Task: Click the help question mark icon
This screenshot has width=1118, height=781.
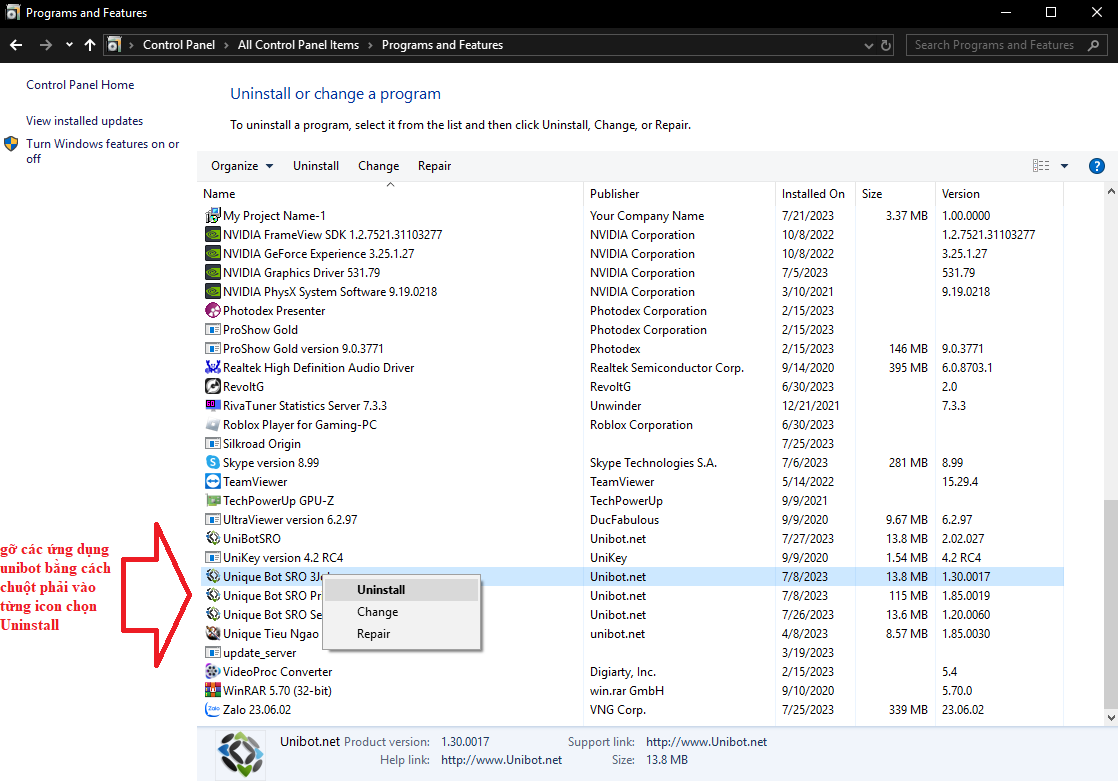Action: (x=1097, y=166)
